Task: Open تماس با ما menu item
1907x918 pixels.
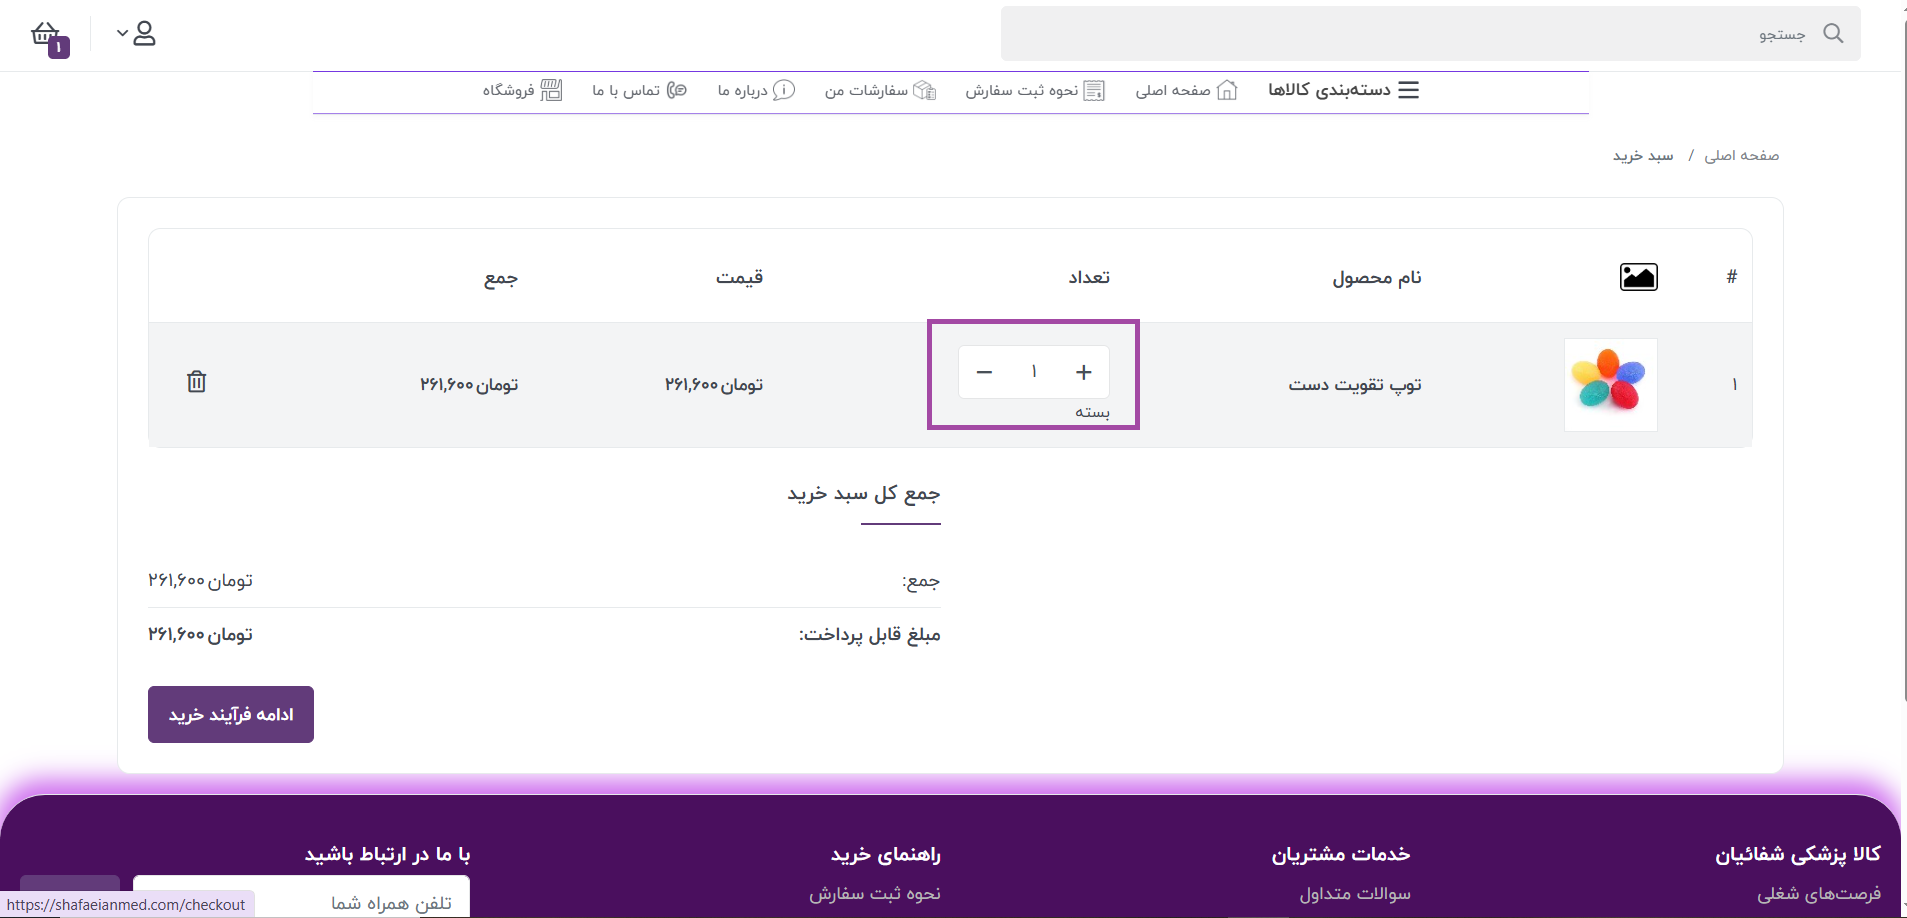Action: pos(639,90)
